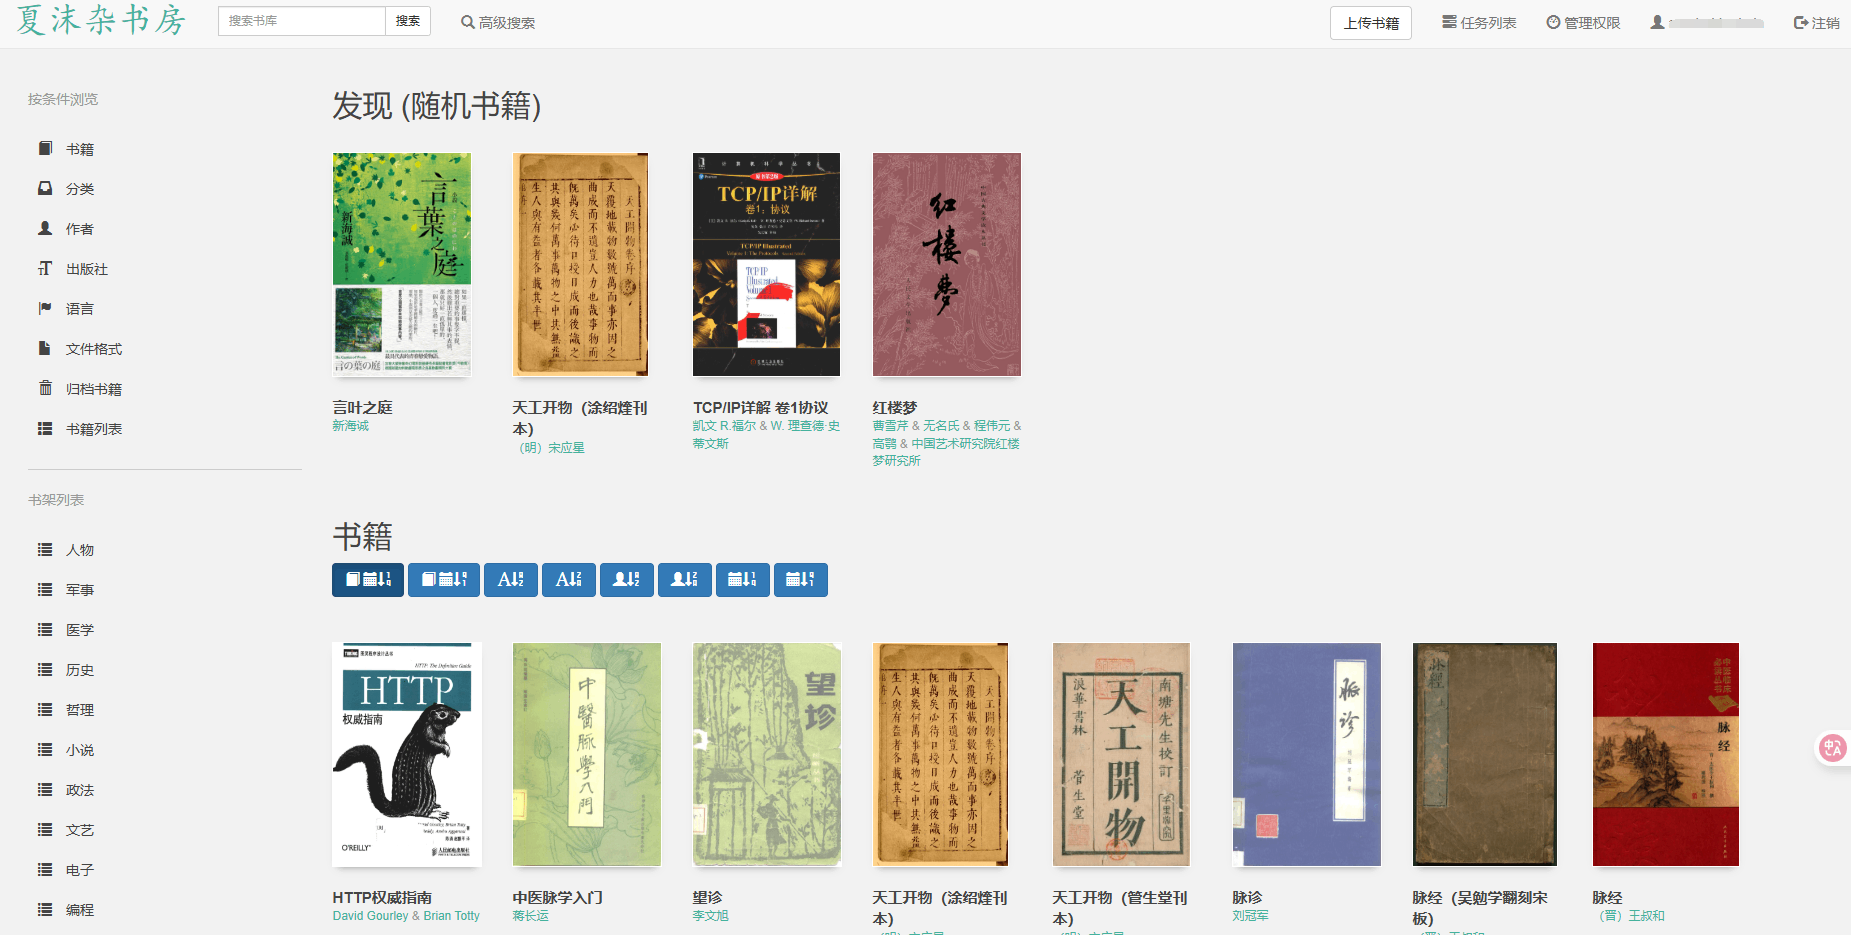Open the 分类 categories section

coord(80,189)
